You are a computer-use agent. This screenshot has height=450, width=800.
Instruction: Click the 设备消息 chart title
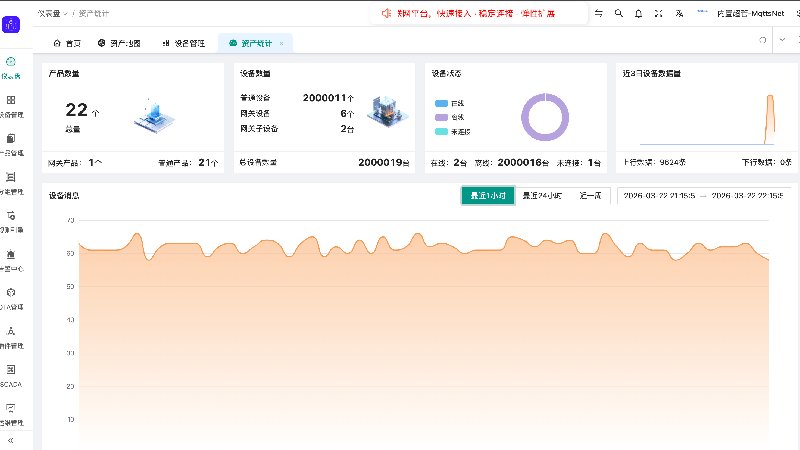[64, 195]
